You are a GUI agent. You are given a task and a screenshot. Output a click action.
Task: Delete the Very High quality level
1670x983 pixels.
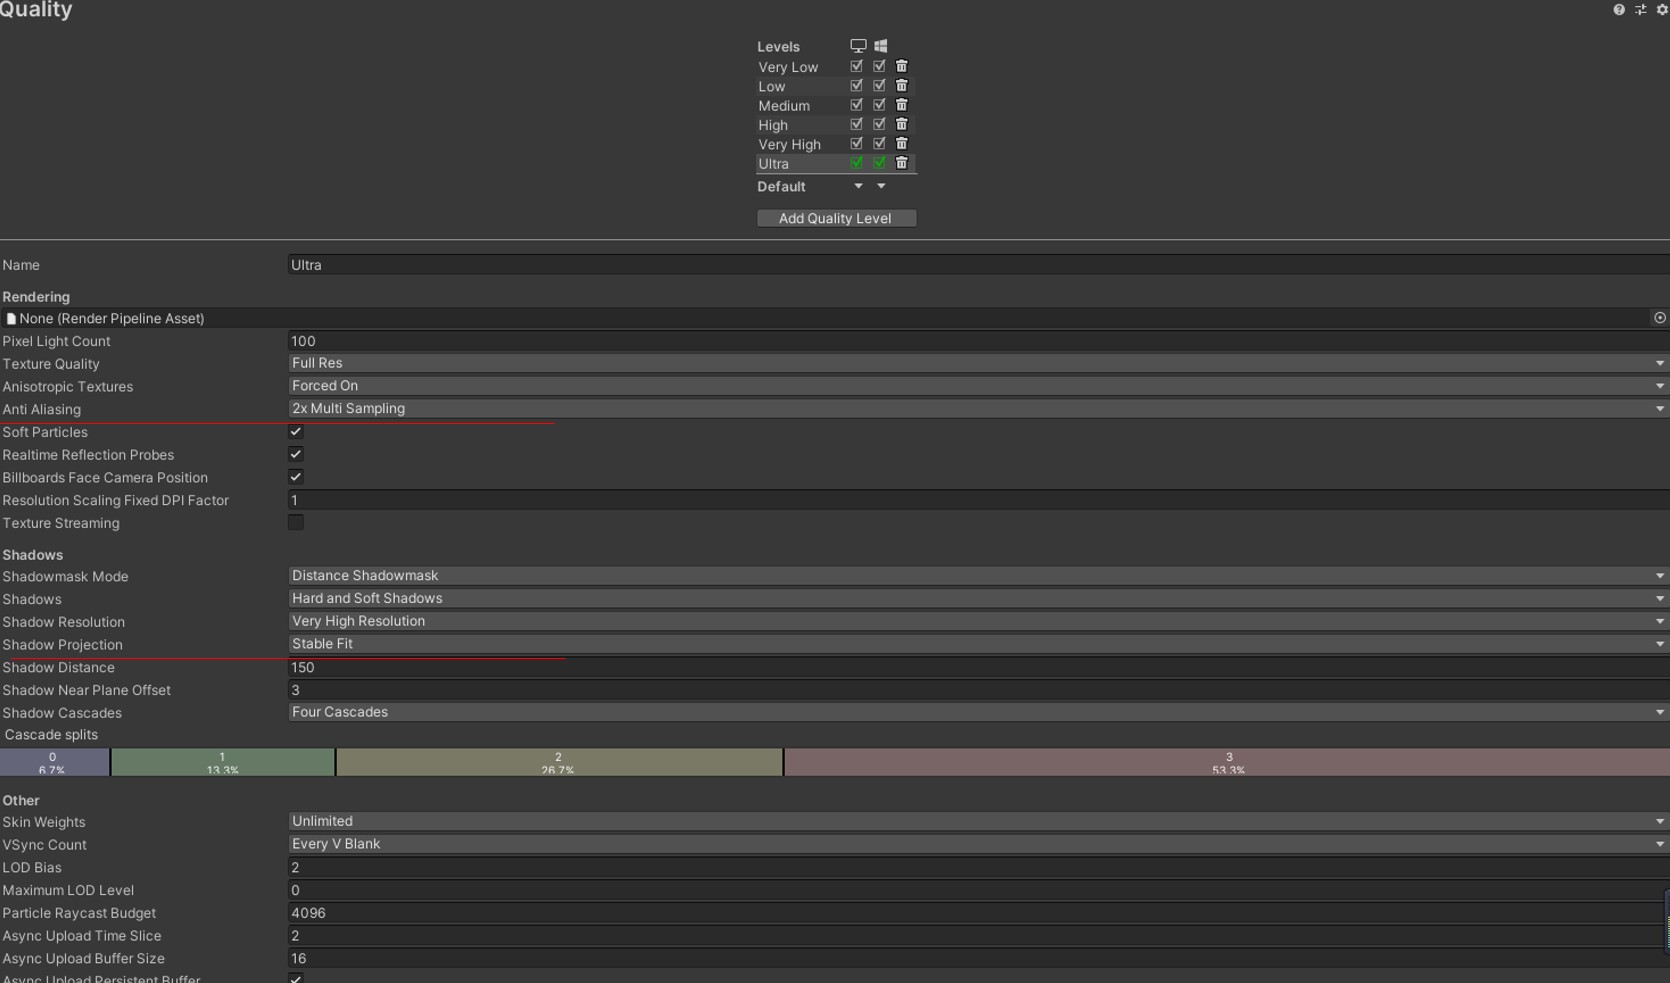pyautogui.click(x=902, y=143)
